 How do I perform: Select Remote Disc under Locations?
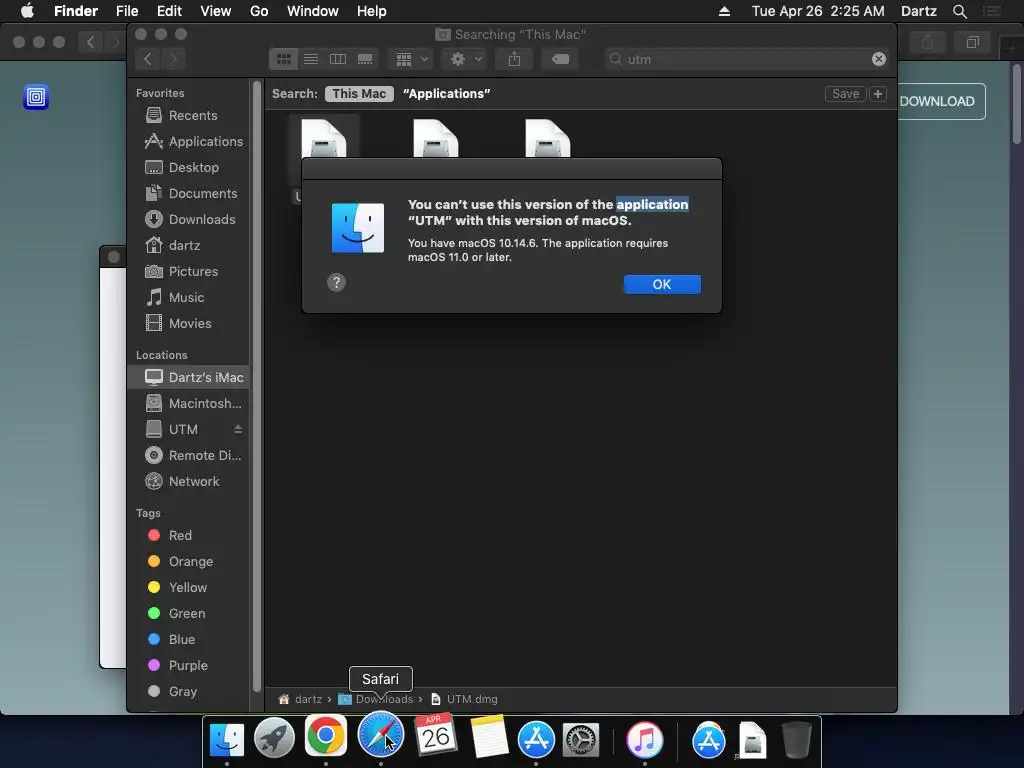(188, 455)
